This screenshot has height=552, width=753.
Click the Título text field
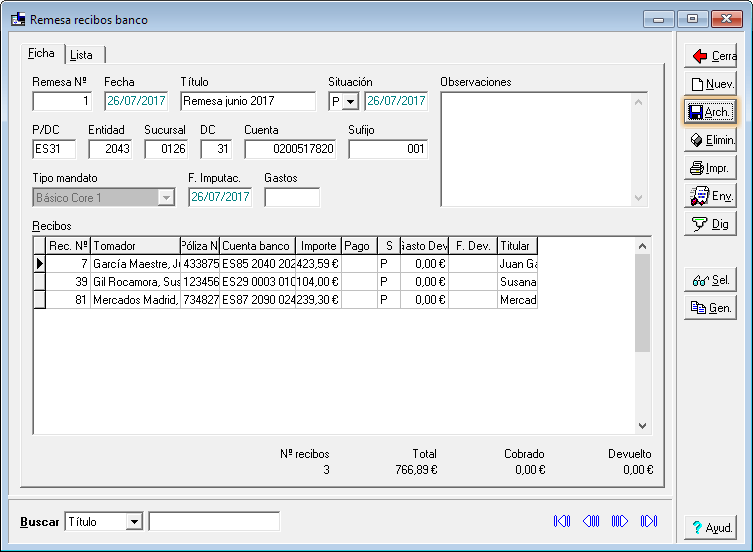pos(248,101)
